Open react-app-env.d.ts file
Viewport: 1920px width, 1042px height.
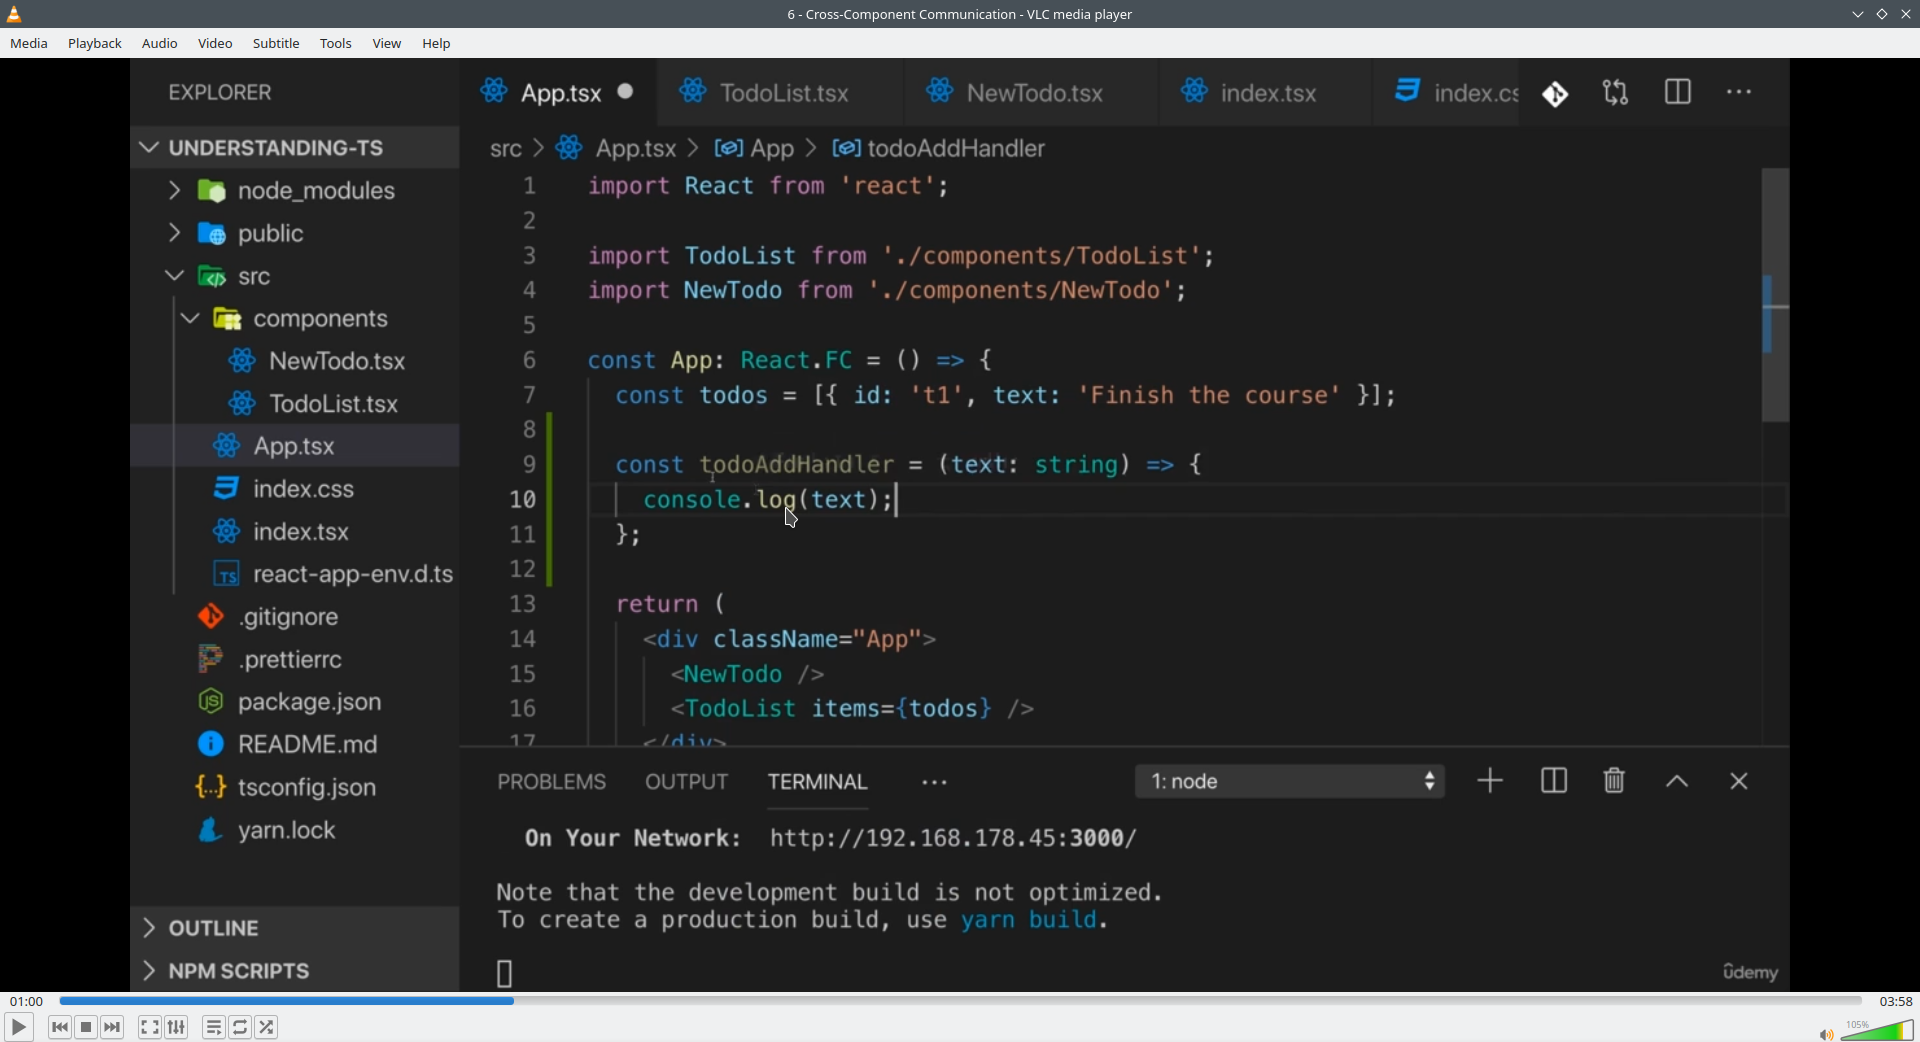point(295,575)
